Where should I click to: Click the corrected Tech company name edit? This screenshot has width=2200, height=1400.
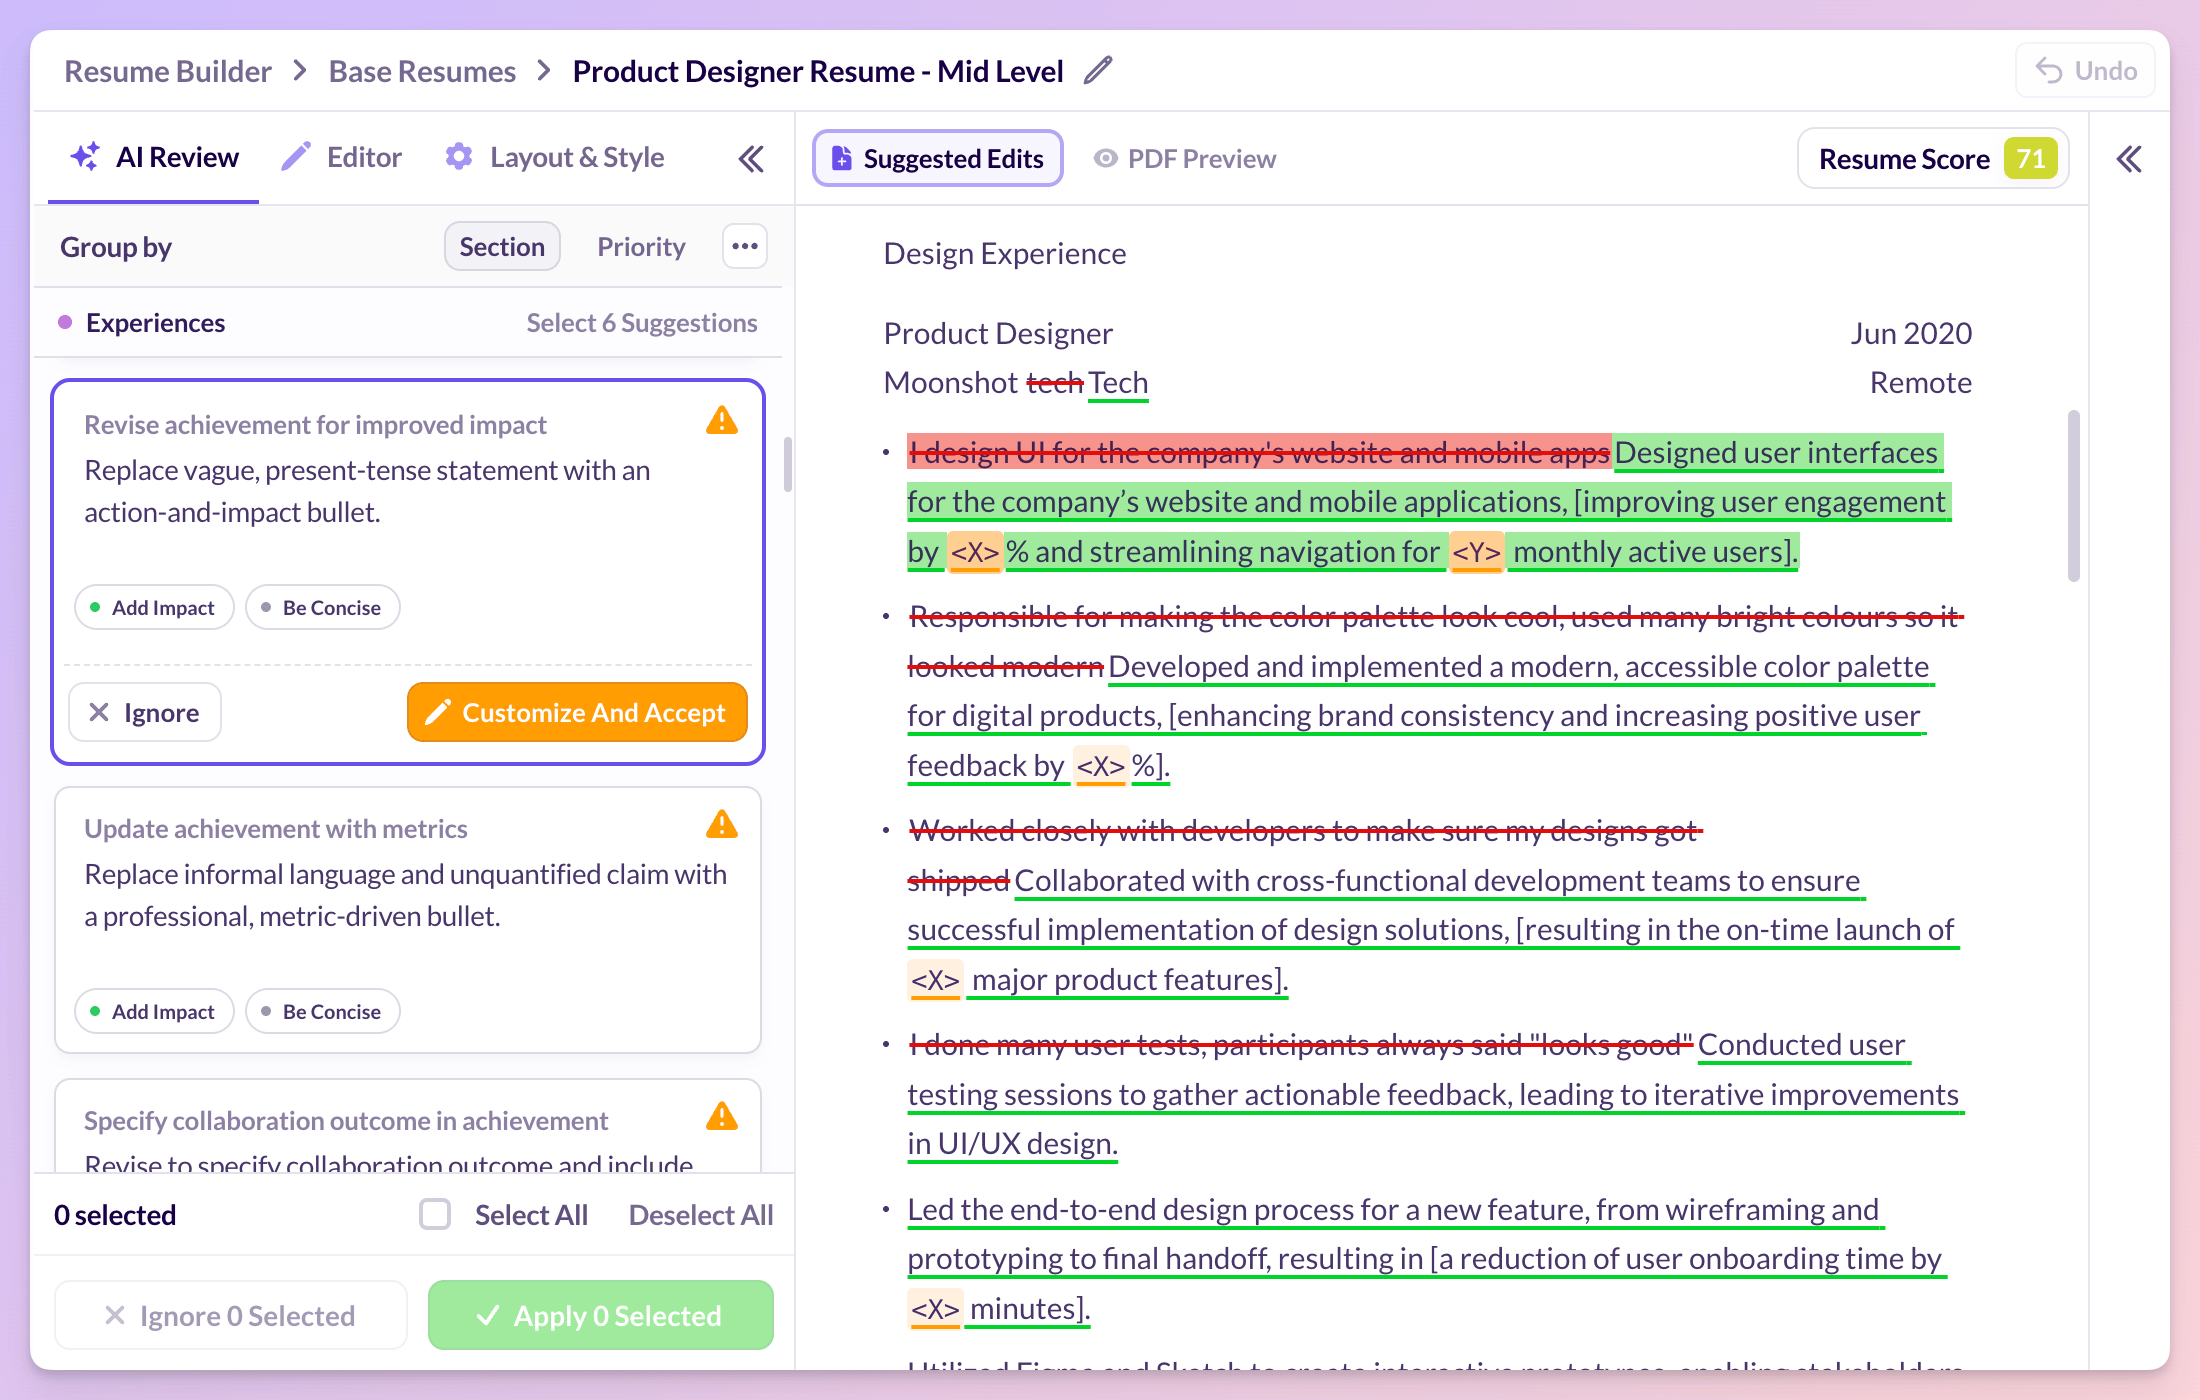[1118, 383]
